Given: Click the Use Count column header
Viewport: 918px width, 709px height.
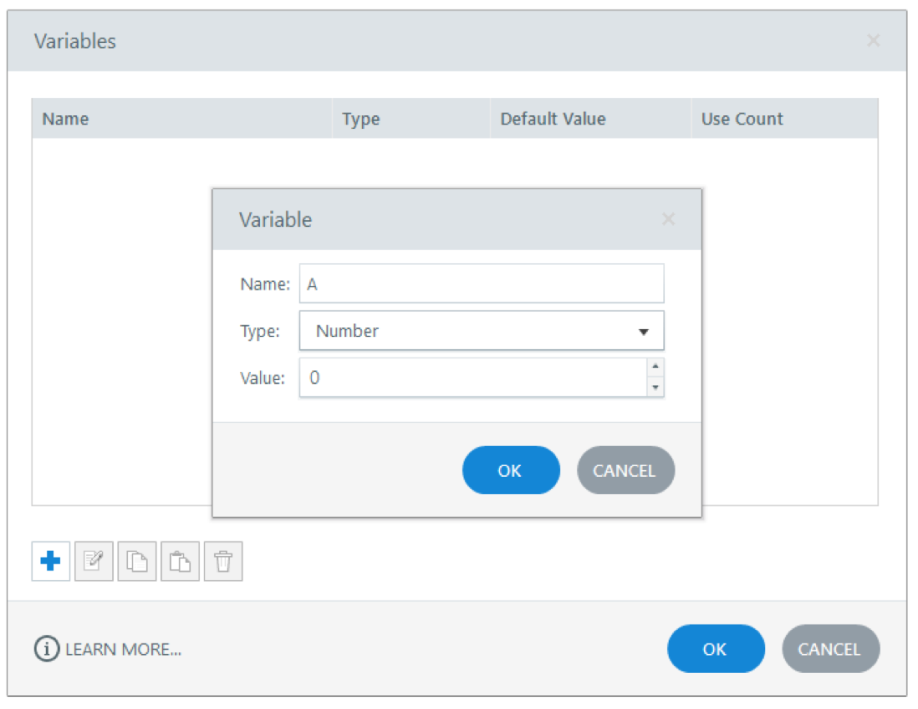Looking at the screenshot, I should pyautogui.click(x=741, y=119).
